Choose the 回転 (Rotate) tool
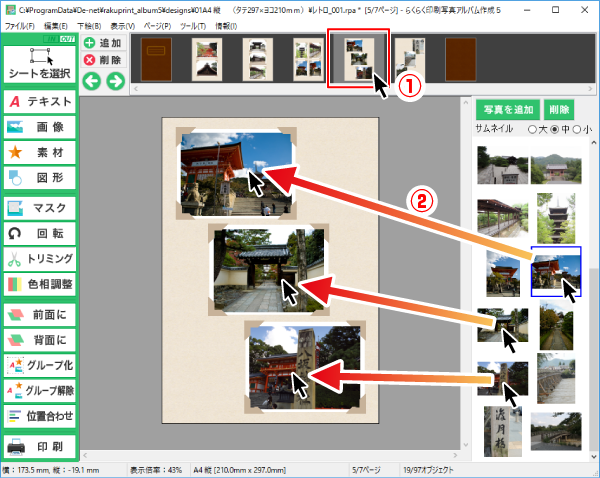Screen dimensions: 600x478 (40, 233)
